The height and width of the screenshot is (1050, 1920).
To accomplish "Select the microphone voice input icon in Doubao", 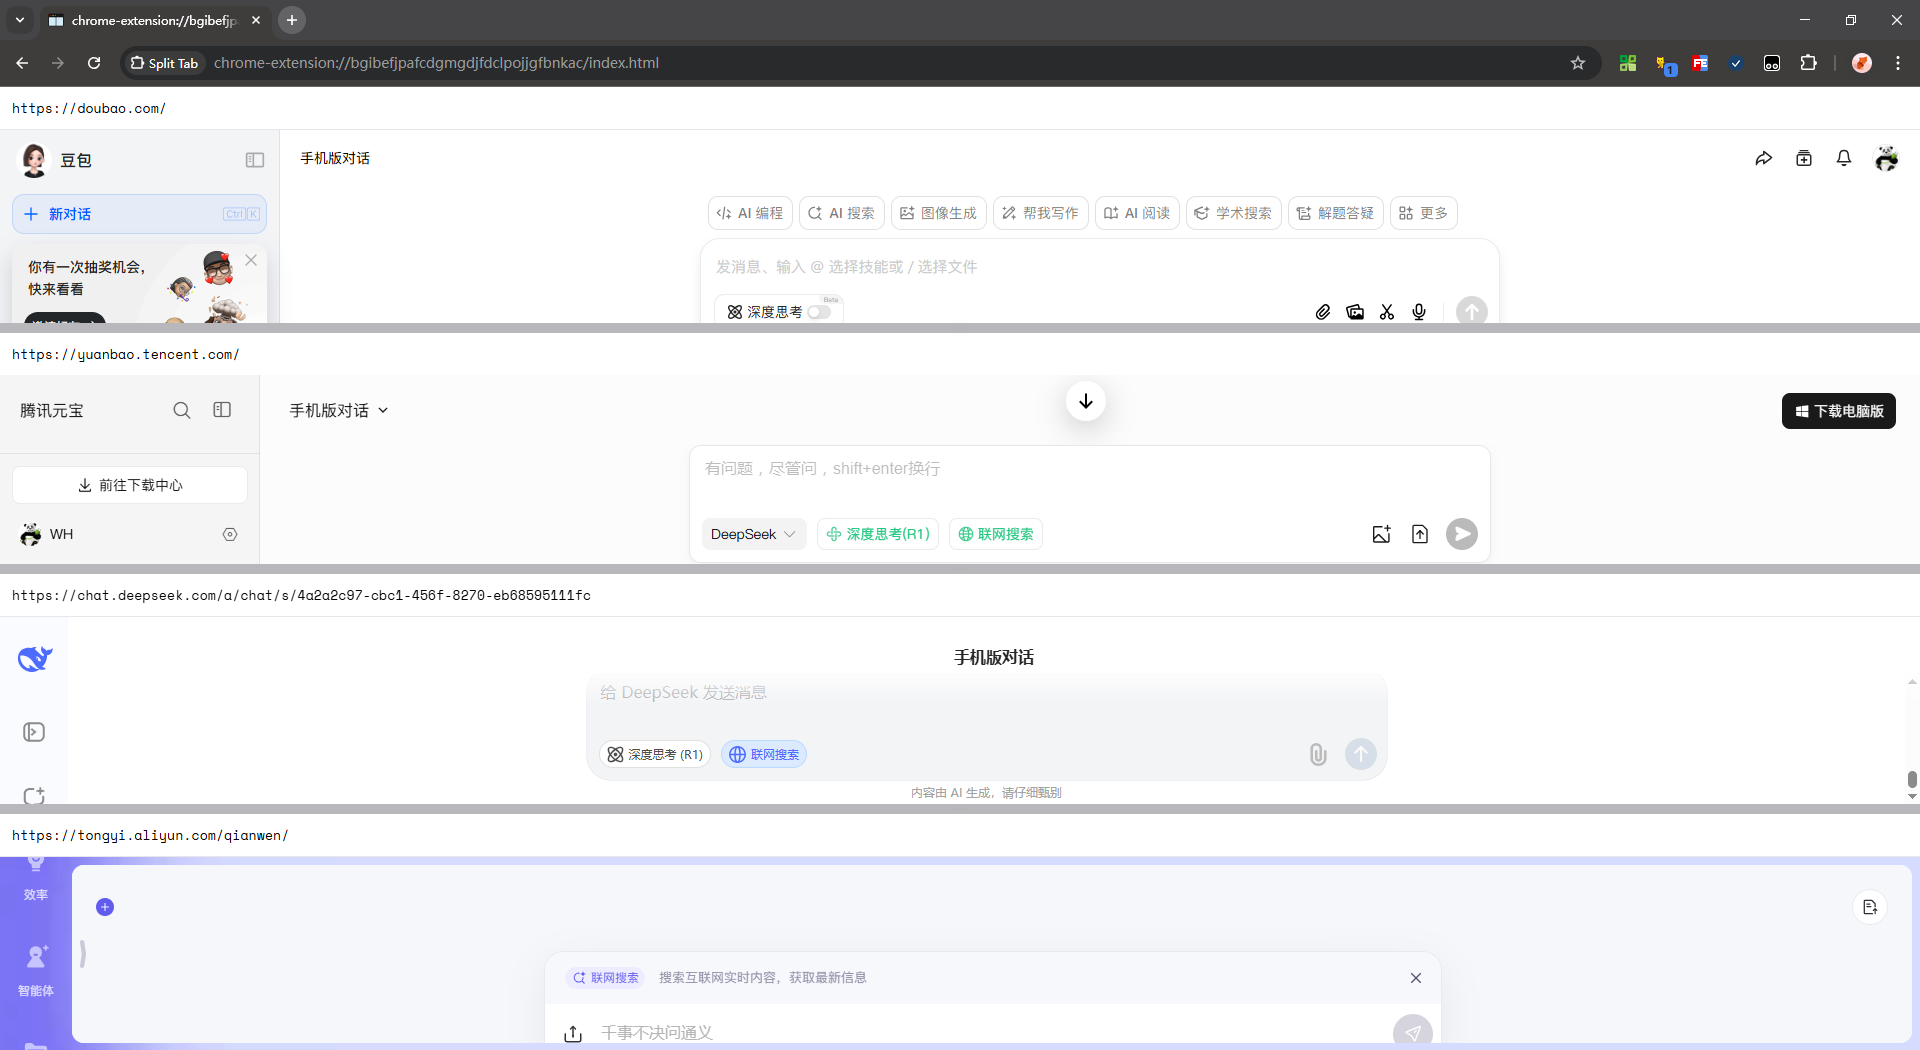I will pos(1418,312).
